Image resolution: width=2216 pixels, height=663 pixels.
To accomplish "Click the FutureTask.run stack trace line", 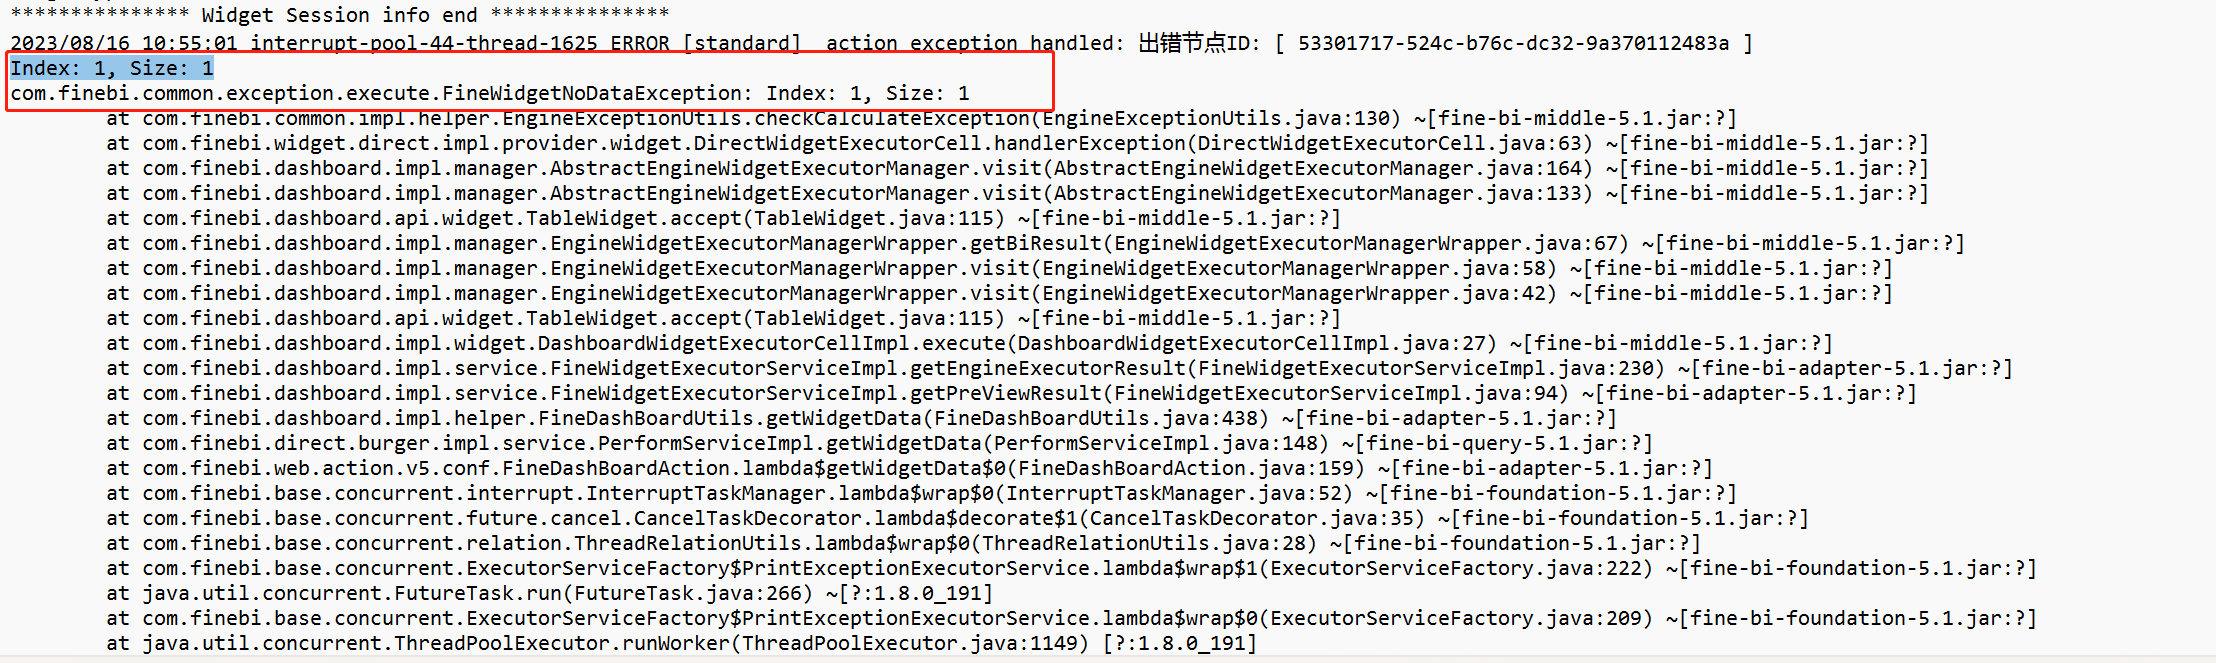I will coord(549,593).
